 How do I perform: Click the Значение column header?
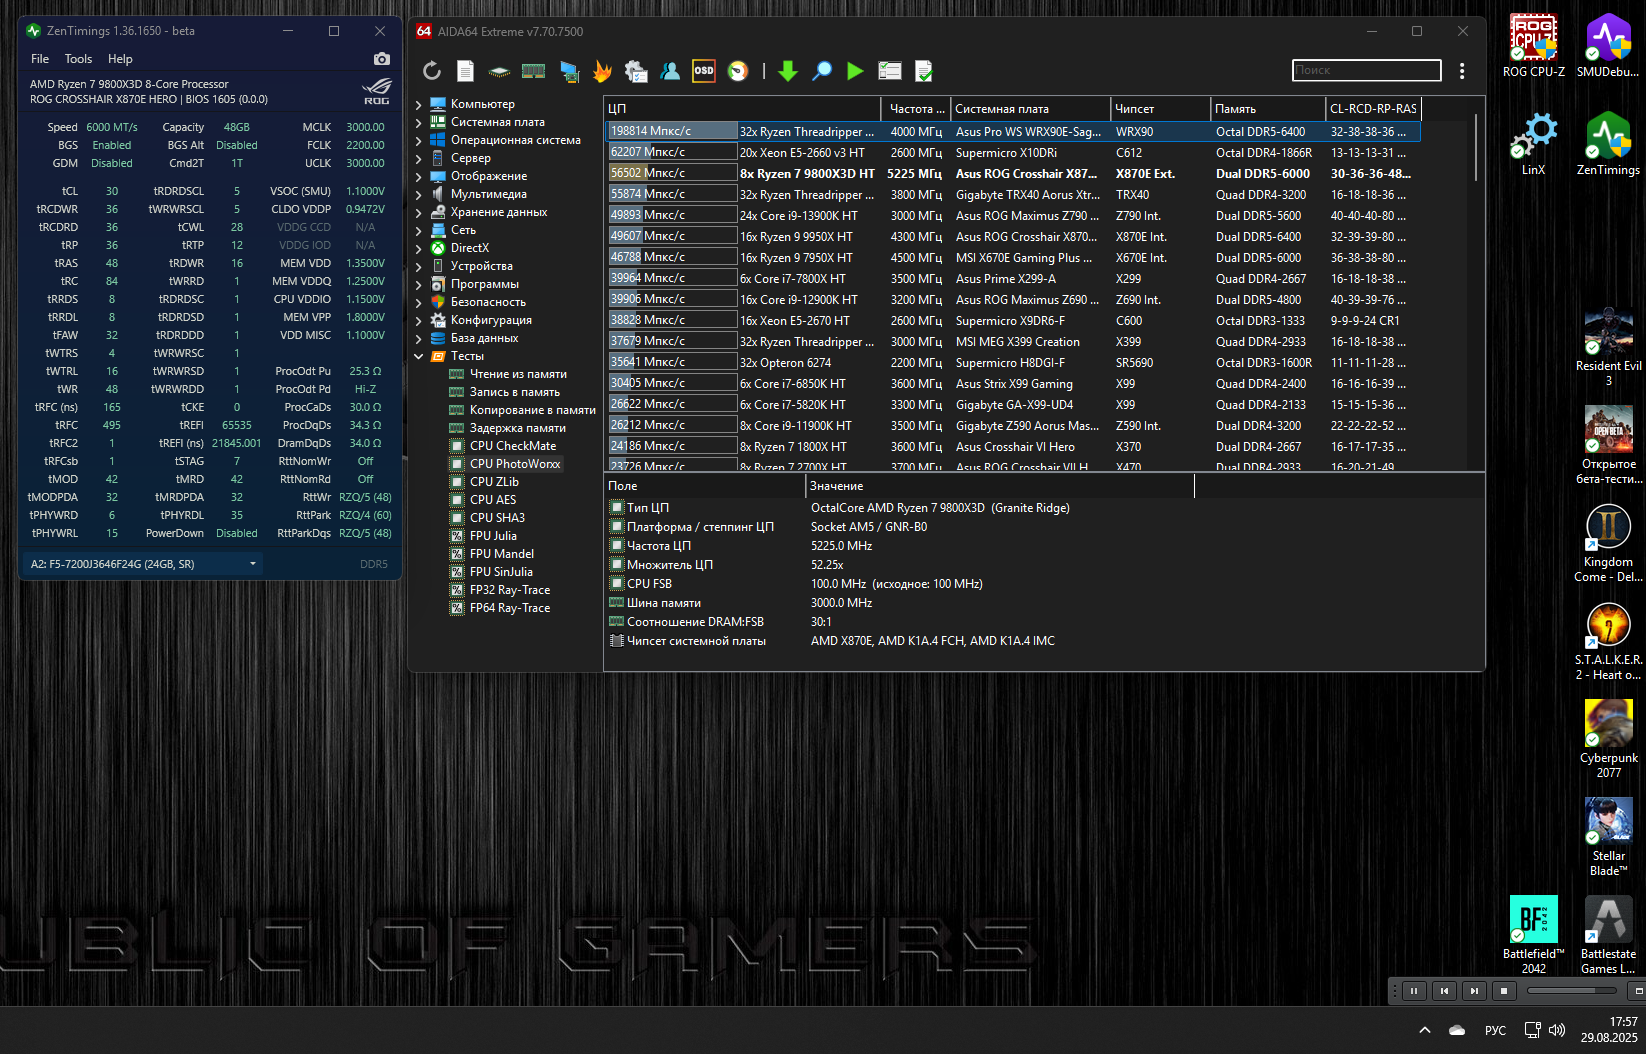pyautogui.click(x=1000, y=486)
